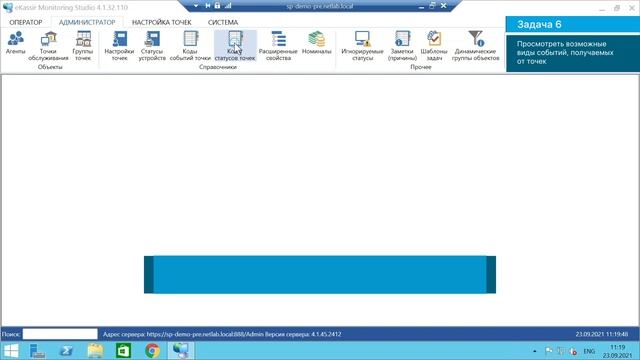Open Коды статусов точек reference
Screen dimensions: 640x360
(x=235, y=46)
